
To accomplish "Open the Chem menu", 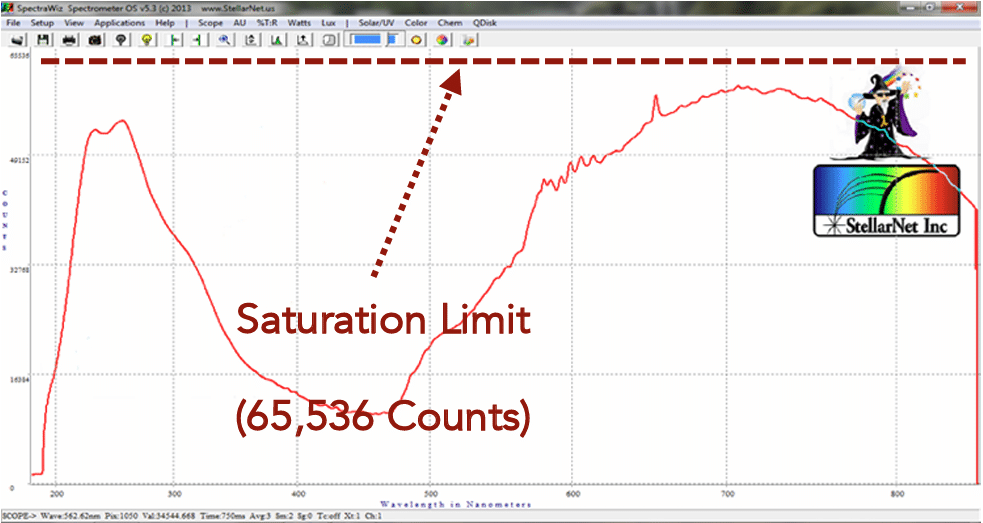I will (450, 23).
